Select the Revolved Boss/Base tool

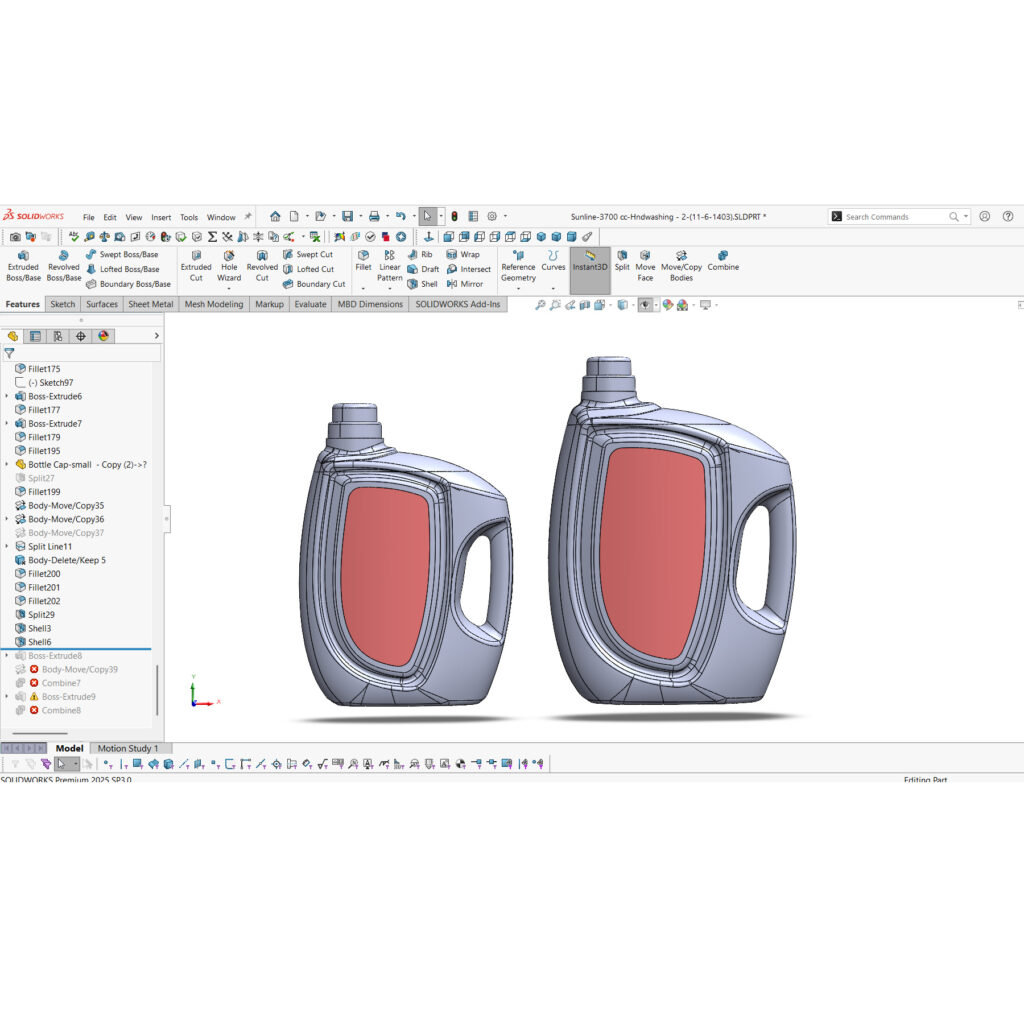pyautogui.click(x=63, y=266)
